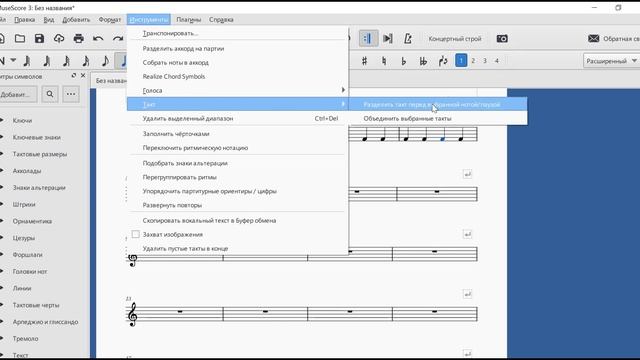Choose Realize Chord Symbols entry
The height and width of the screenshot is (360, 640).
[x=238, y=76]
